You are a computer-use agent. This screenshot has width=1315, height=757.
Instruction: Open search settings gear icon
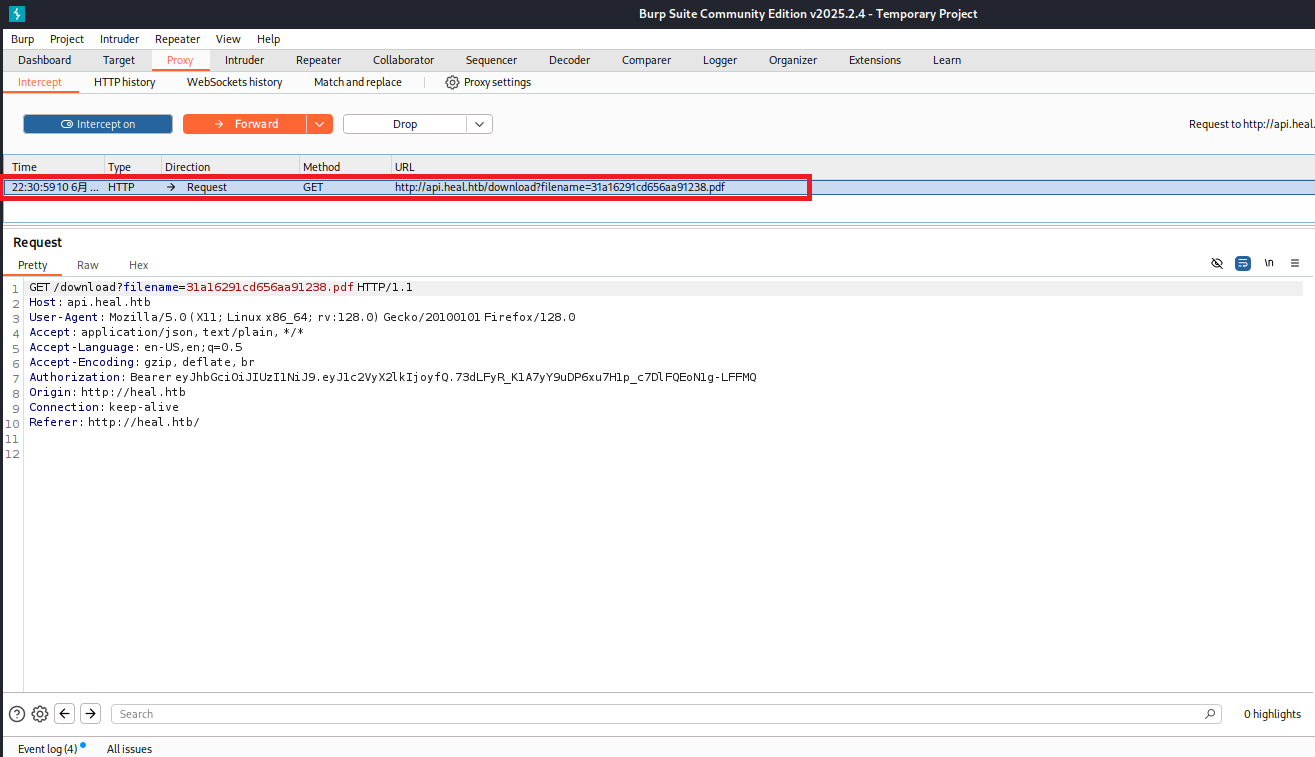click(x=40, y=714)
